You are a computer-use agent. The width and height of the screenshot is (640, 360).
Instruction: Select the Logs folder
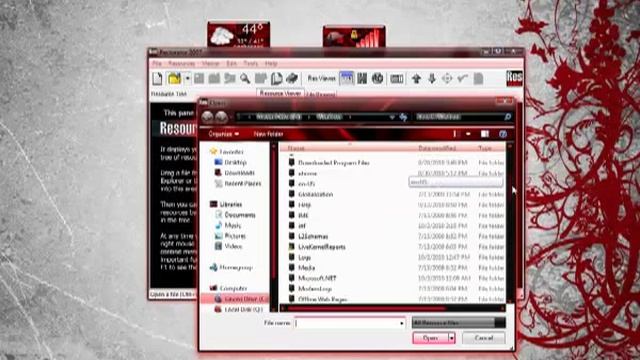[304, 258]
